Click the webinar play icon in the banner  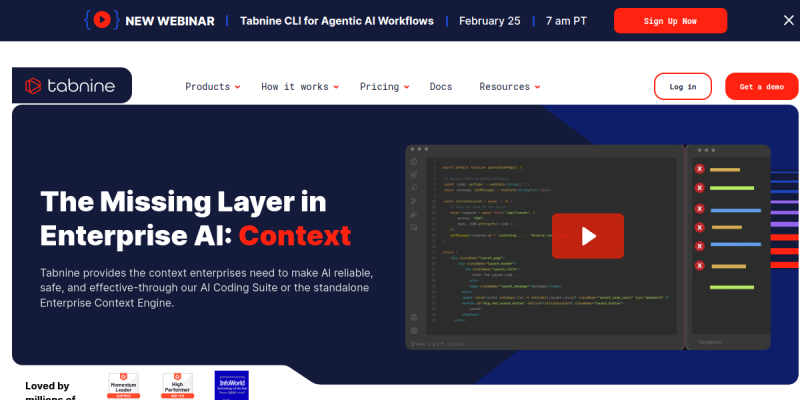pos(99,20)
